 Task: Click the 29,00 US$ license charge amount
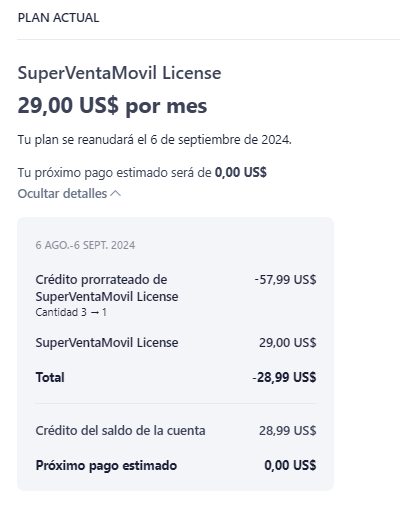pyautogui.click(x=288, y=343)
